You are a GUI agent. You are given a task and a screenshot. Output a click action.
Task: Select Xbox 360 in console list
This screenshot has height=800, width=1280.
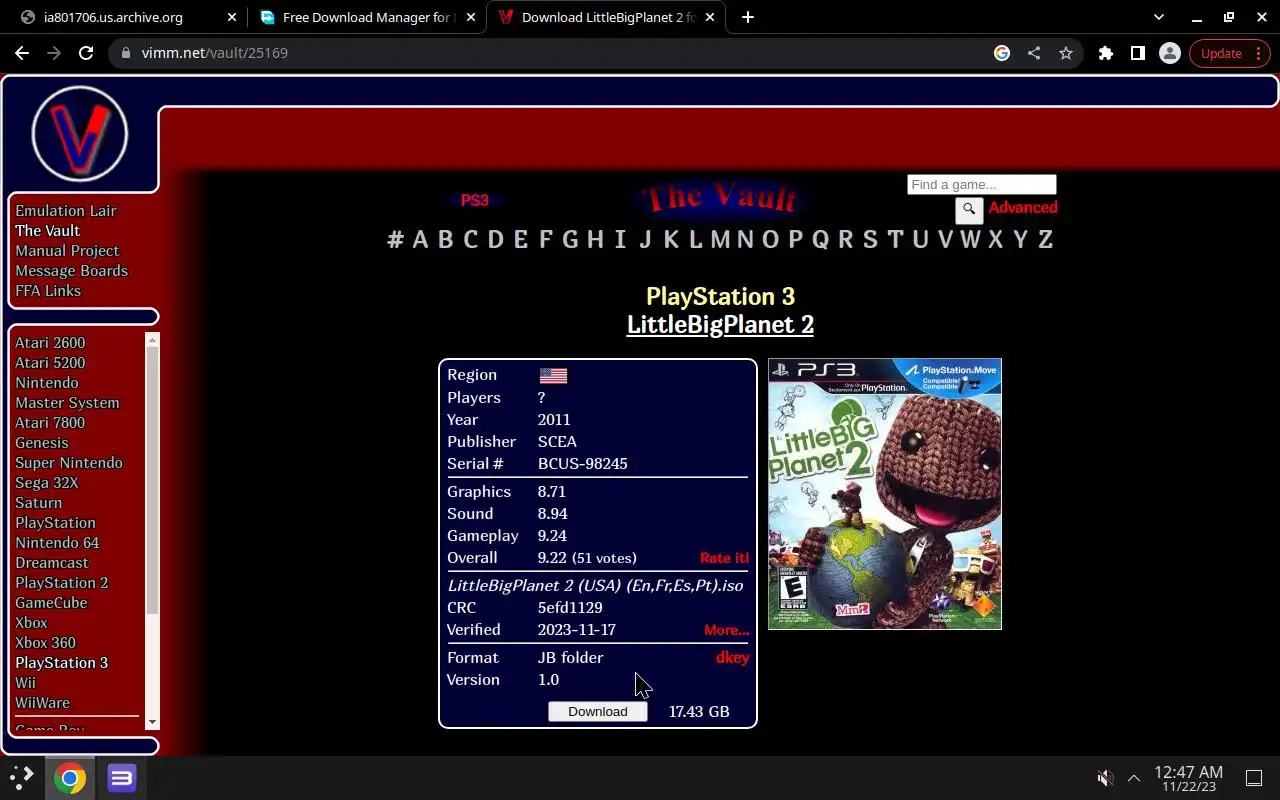[x=45, y=642]
